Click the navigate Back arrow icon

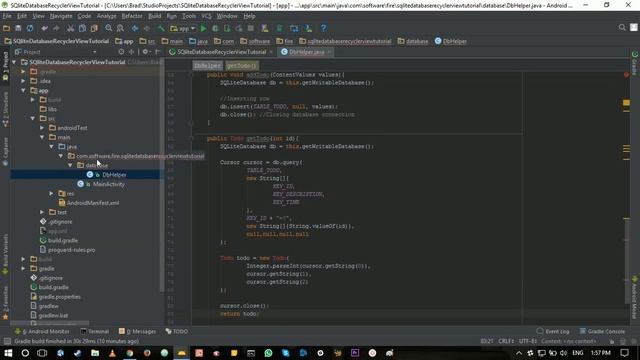point(135,28)
